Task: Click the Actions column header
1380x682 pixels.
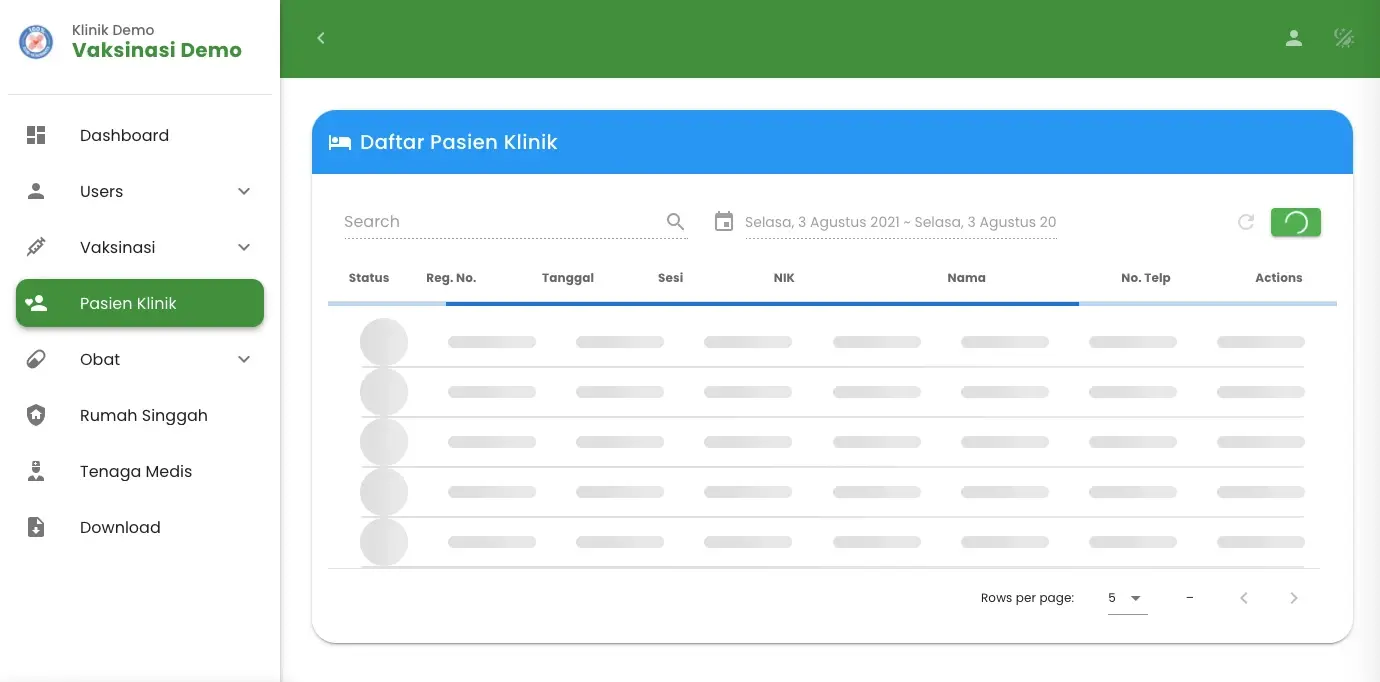Action: pos(1279,278)
